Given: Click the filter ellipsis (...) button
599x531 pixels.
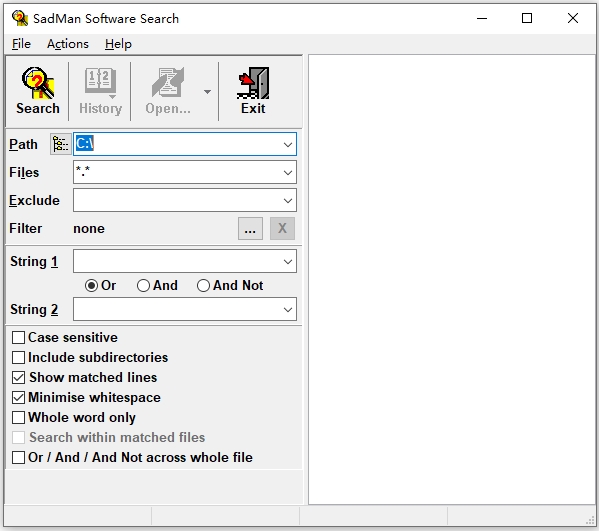Looking at the screenshot, I should tap(250, 228).
